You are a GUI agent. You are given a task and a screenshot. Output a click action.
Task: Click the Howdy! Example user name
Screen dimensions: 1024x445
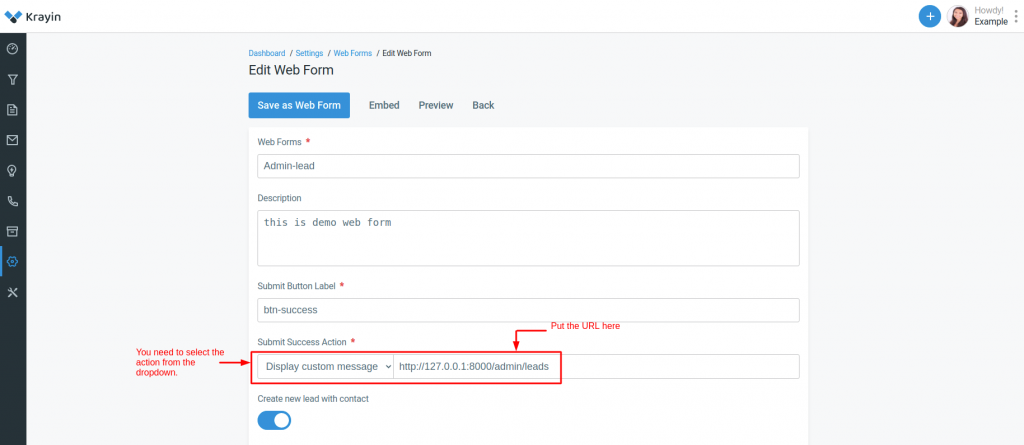pos(991,16)
